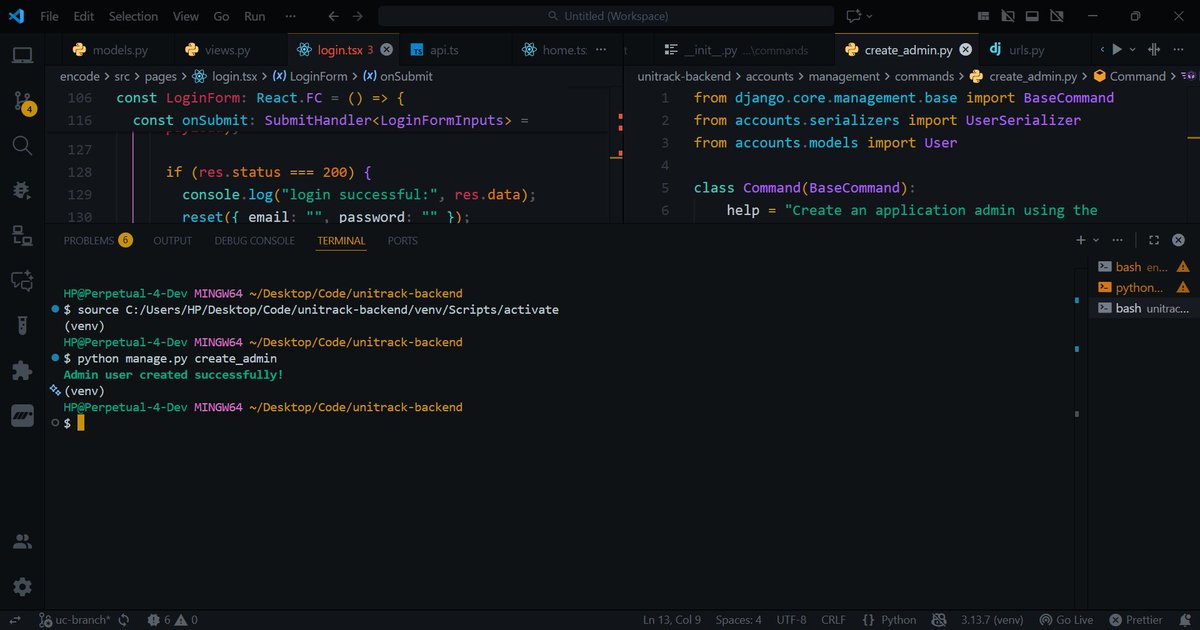The height and width of the screenshot is (630, 1200).
Task: Open dropdown beside Copilot chat icon
Action: click(870, 16)
